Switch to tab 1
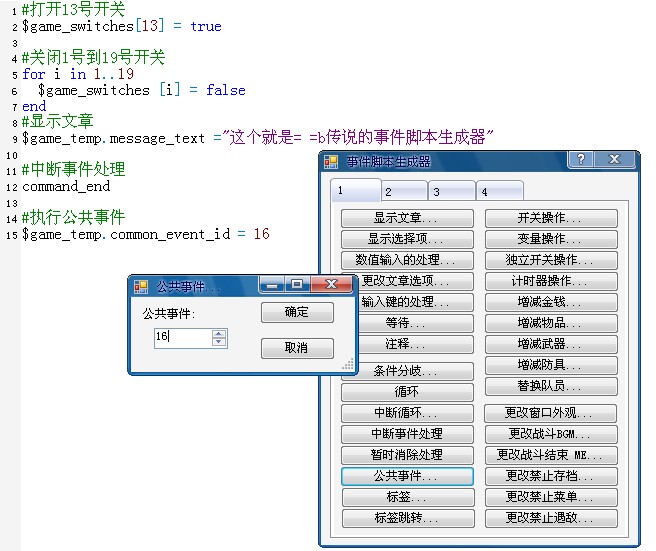Viewport: 656px width, 551px height. [356, 191]
